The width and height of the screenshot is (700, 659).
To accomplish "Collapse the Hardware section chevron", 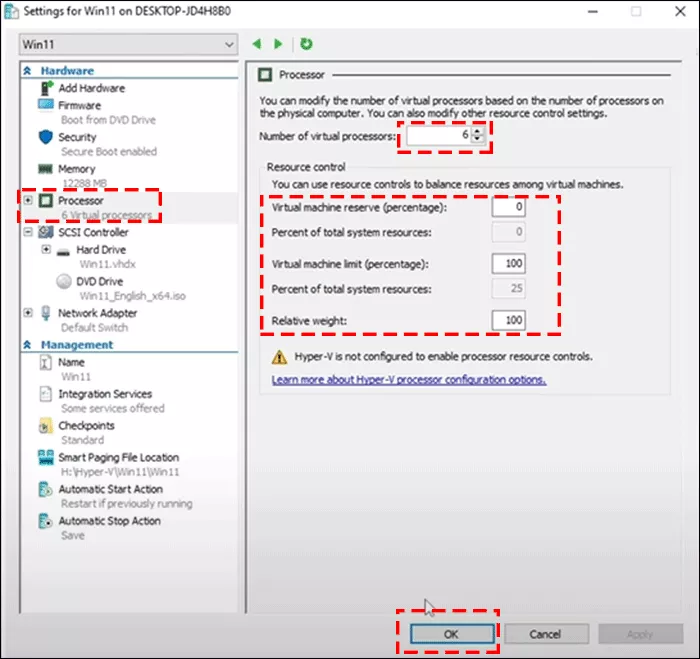I will 28,71.
